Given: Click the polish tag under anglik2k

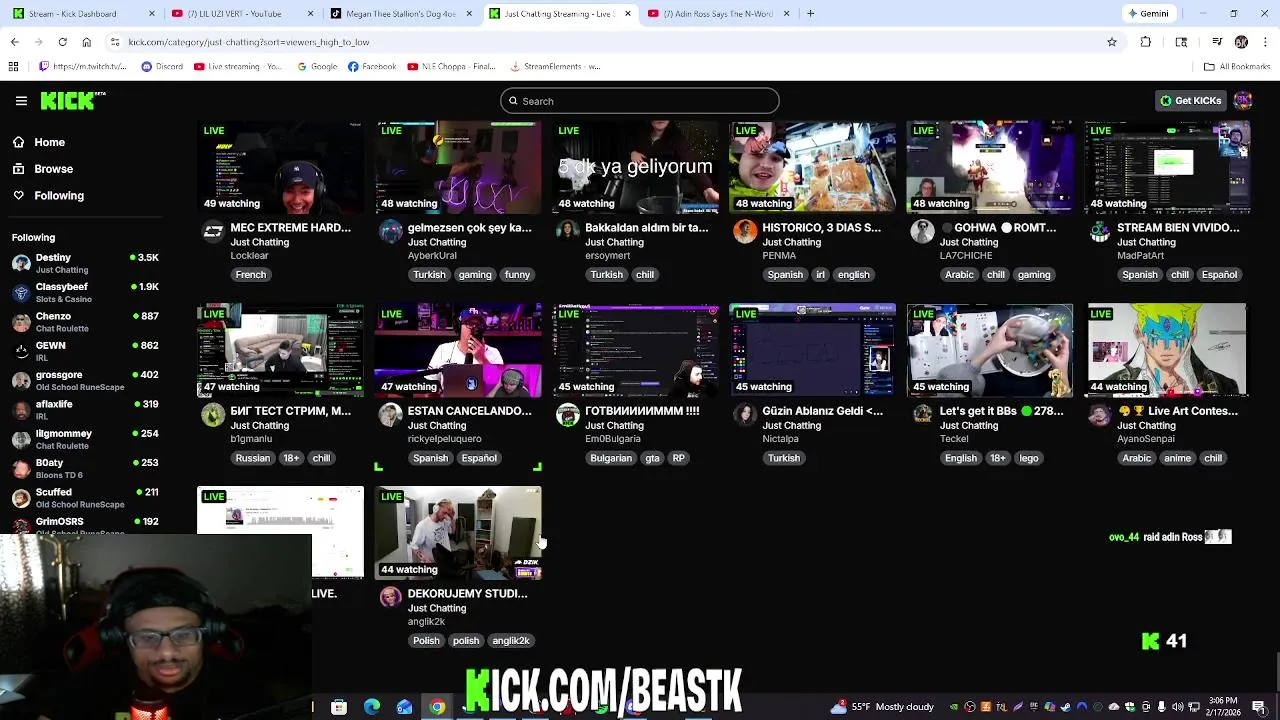Looking at the screenshot, I should click(466, 641).
